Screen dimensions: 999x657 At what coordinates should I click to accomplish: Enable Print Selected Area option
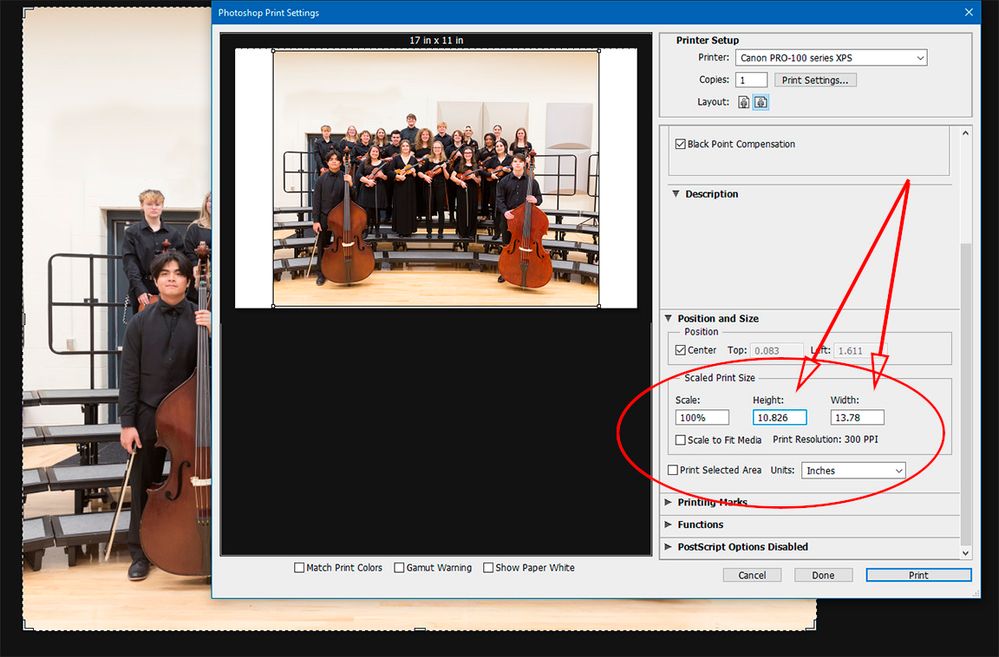673,470
